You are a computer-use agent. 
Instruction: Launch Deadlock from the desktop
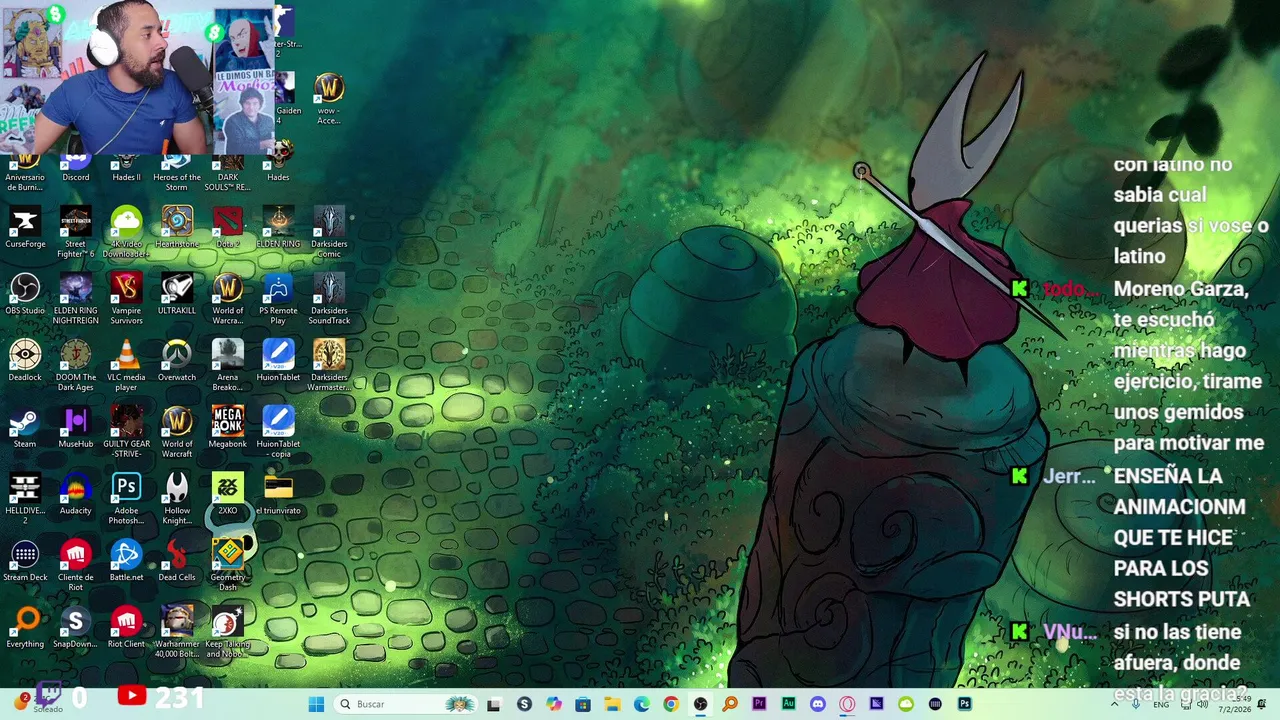[x=25, y=361]
